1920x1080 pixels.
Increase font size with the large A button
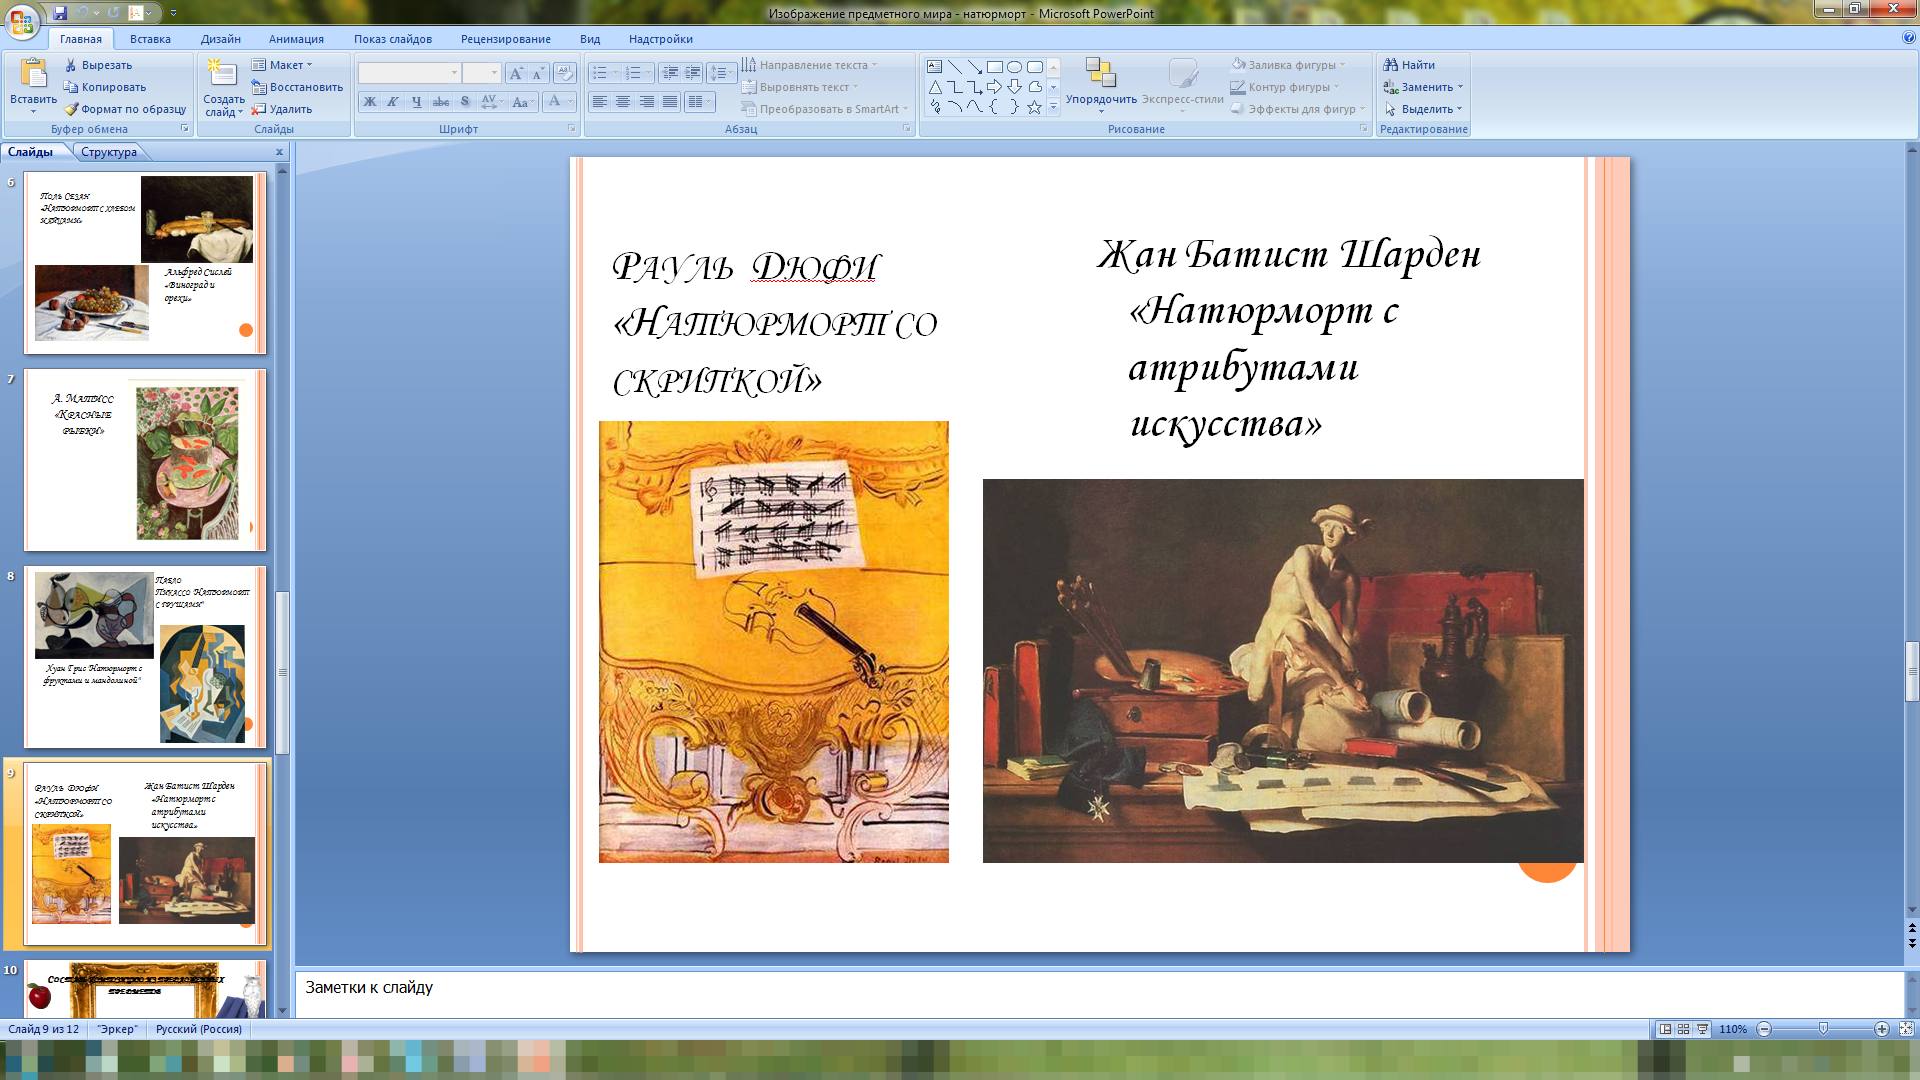click(516, 73)
